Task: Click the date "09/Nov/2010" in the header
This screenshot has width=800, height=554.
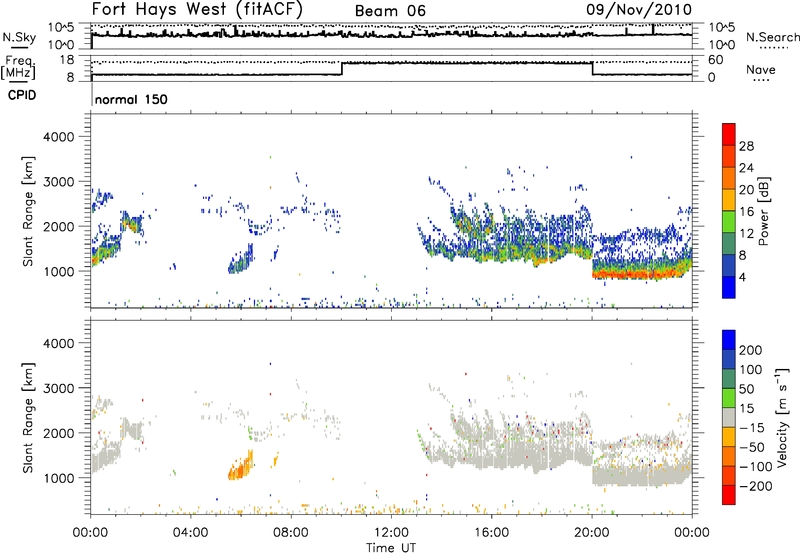Action: [639, 9]
